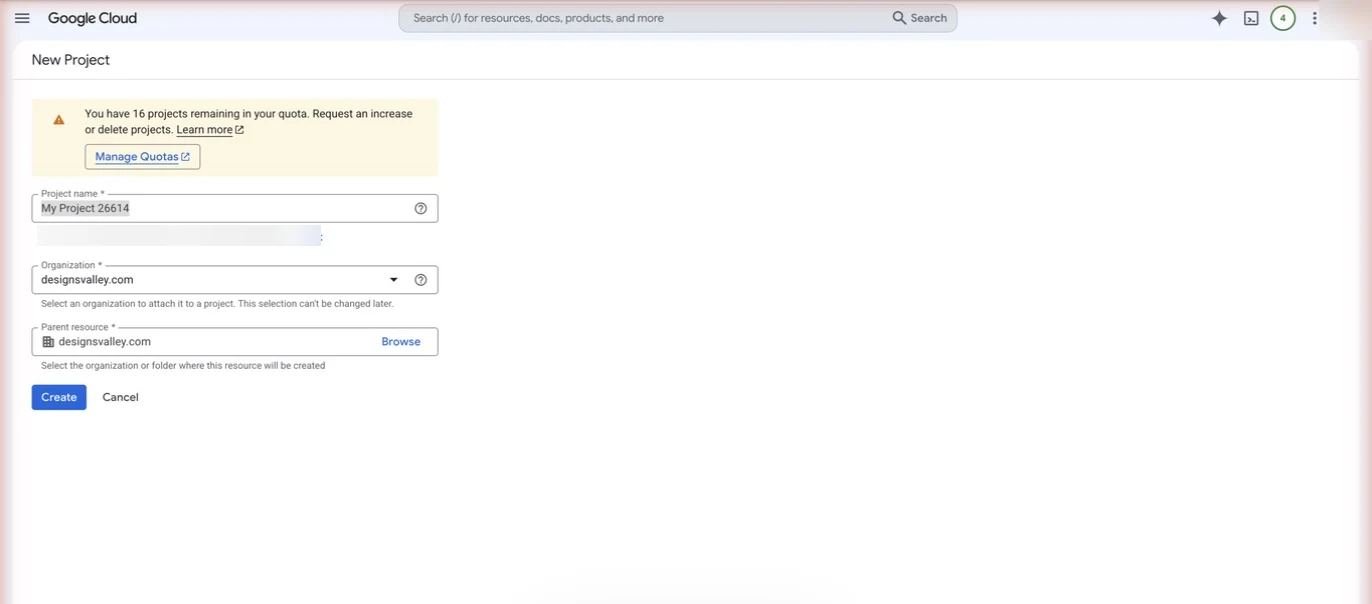Browse for a parent resource

(x=401, y=342)
